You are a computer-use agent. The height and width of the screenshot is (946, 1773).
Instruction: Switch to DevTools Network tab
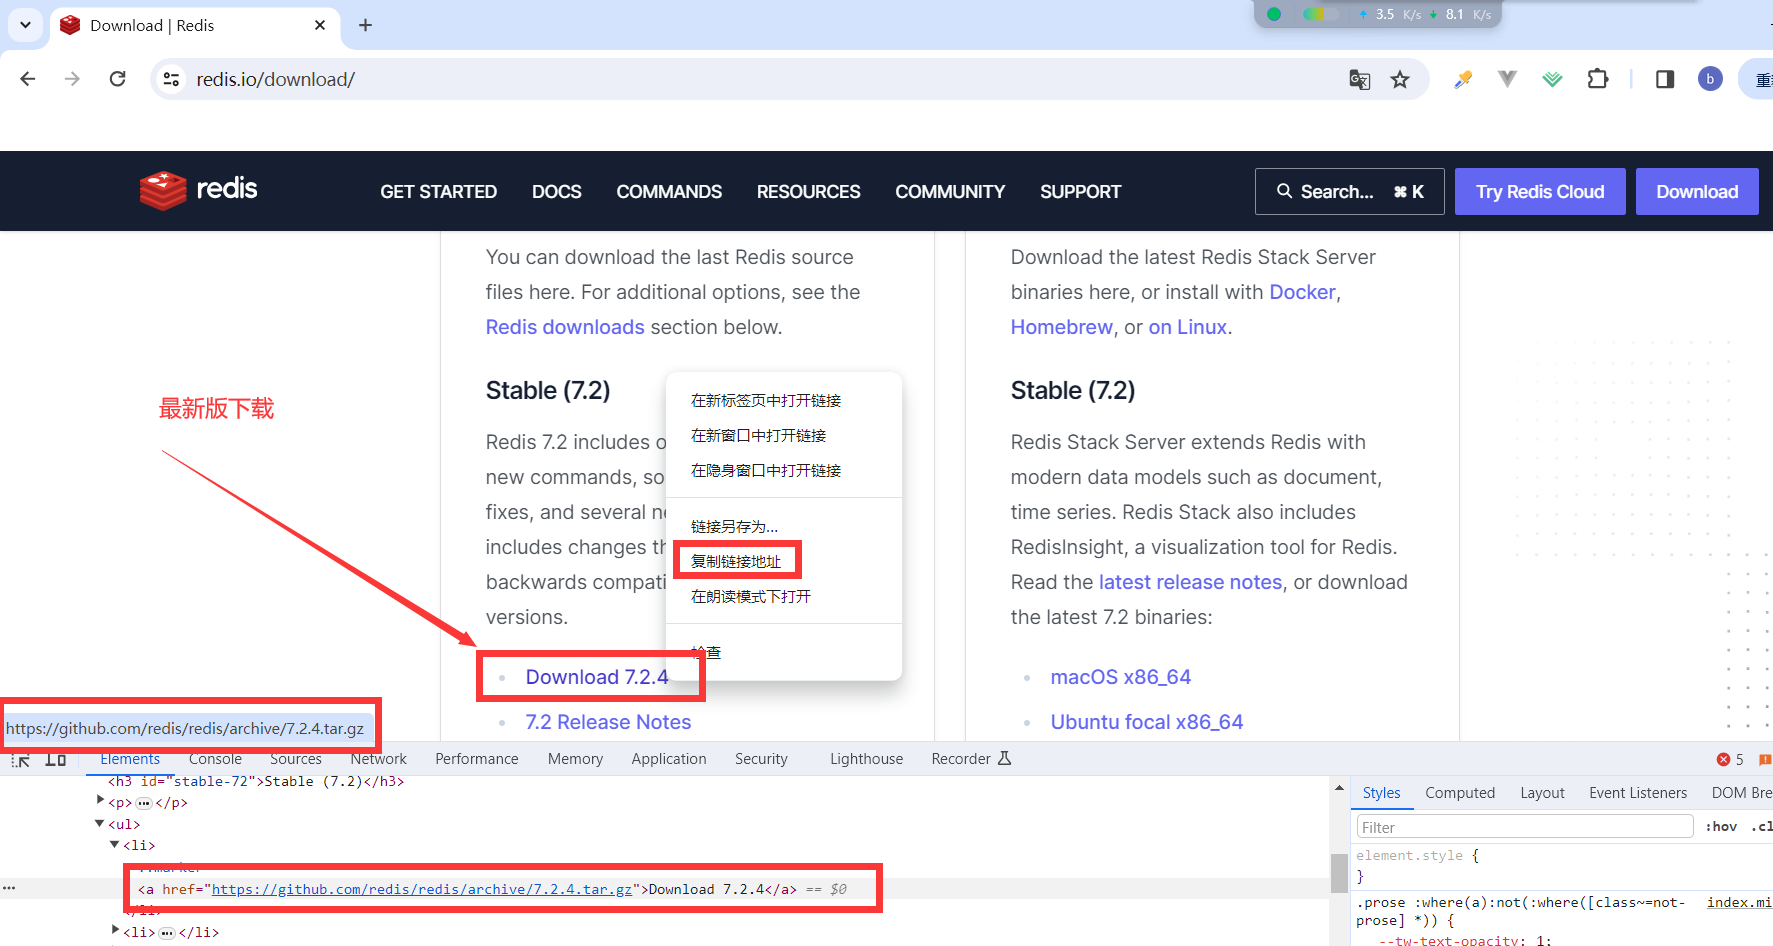point(378,759)
